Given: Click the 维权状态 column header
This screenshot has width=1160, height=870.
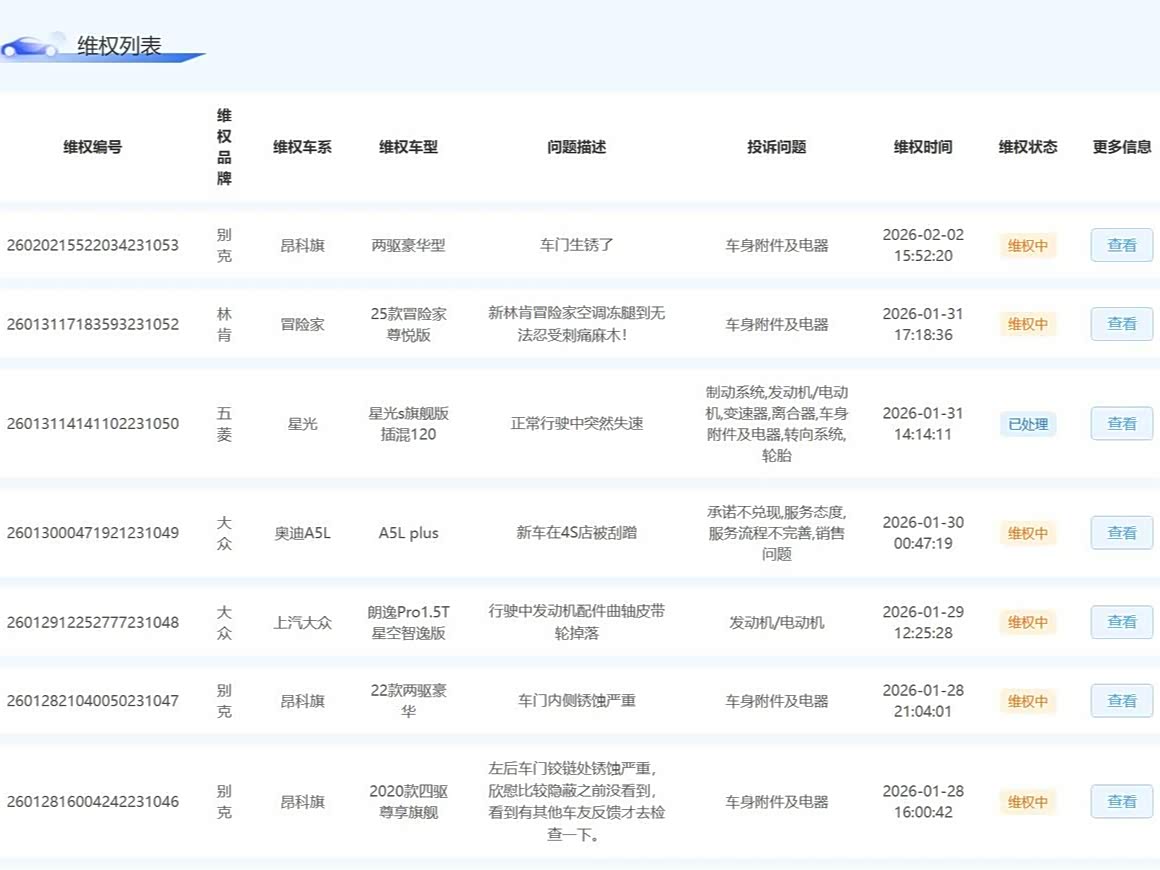Looking at the screenshot, I should click(x=1027, y=147).
